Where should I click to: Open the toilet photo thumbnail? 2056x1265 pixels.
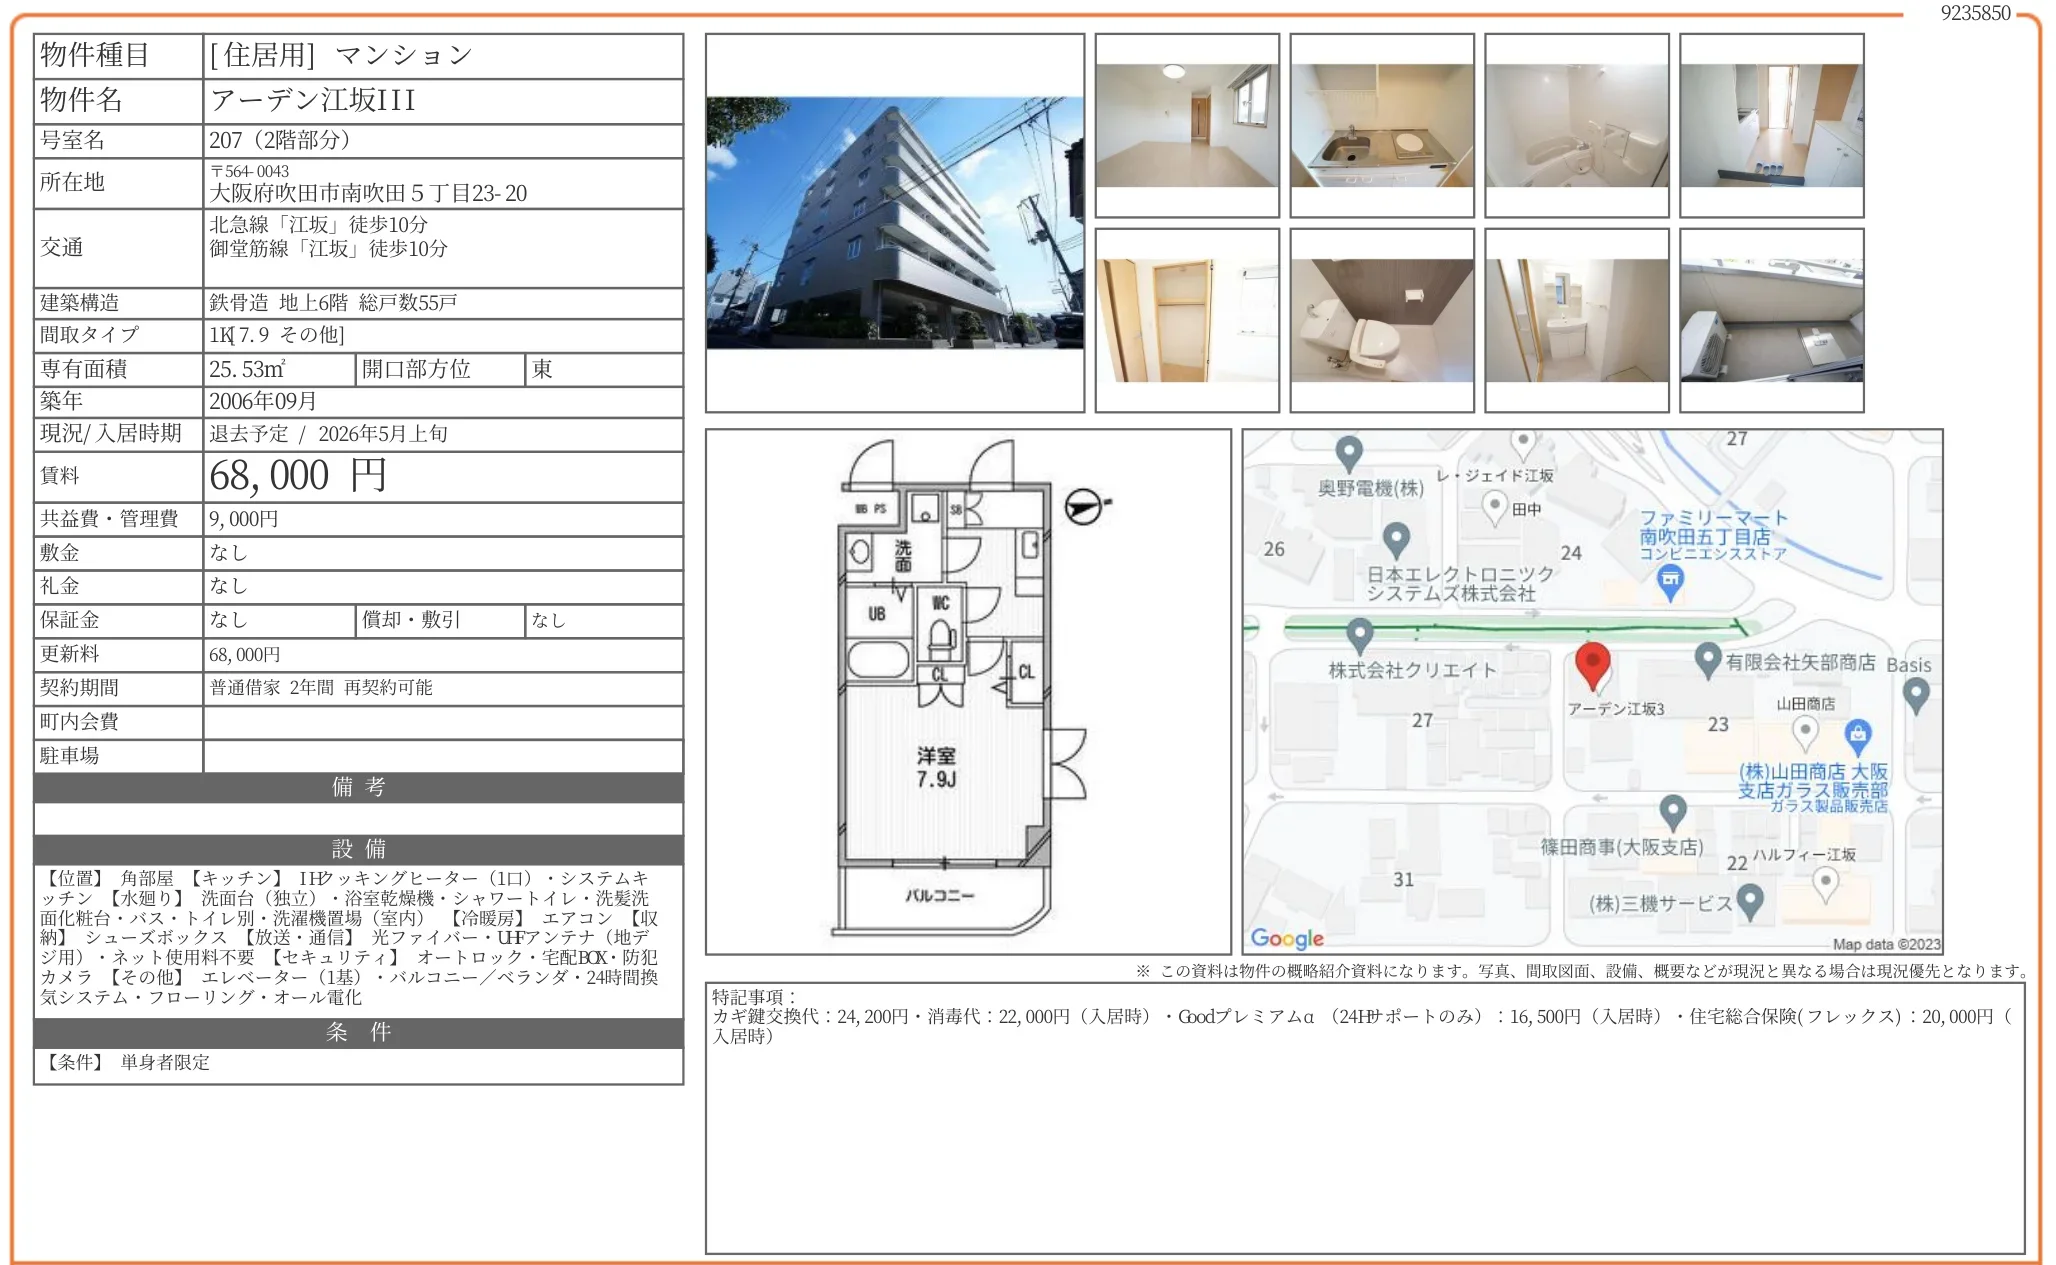(1381, 320)
